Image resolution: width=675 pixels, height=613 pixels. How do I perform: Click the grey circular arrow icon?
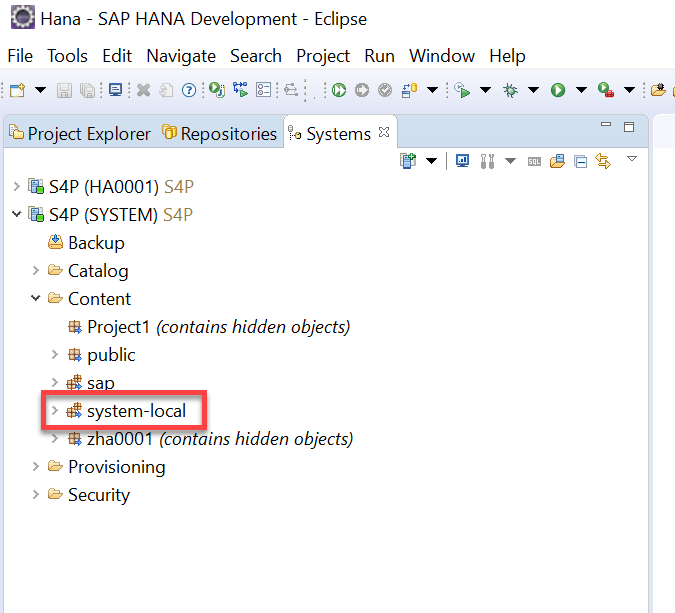pyautogui.click(x=362, y=90)
